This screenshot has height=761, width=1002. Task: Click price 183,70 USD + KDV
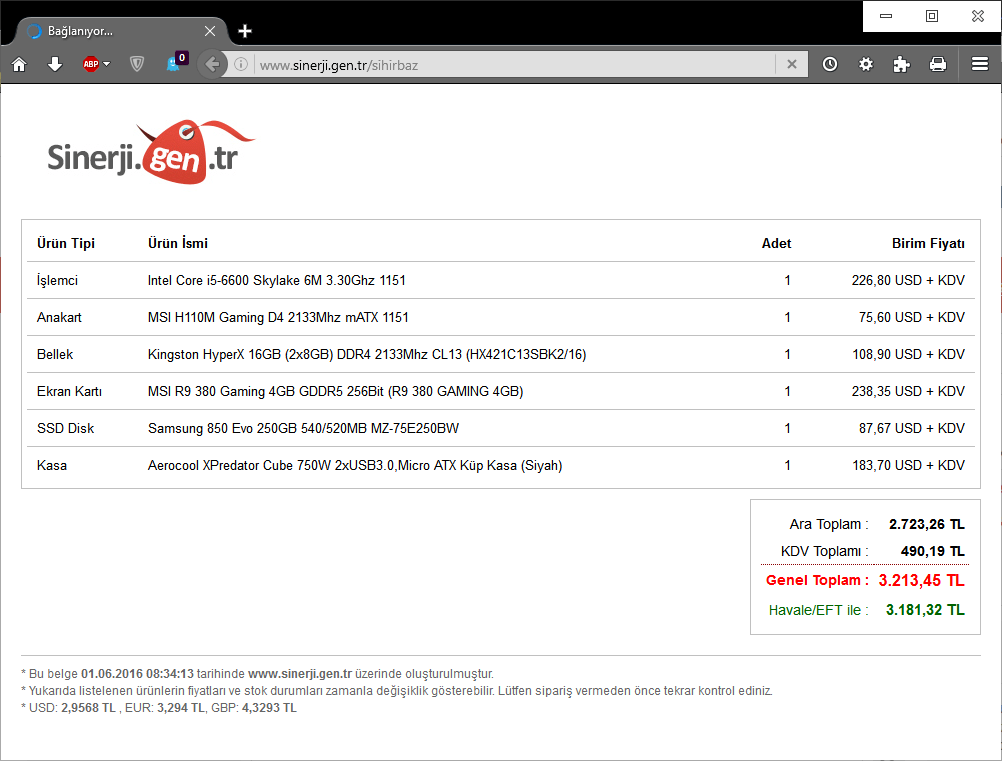908,466
